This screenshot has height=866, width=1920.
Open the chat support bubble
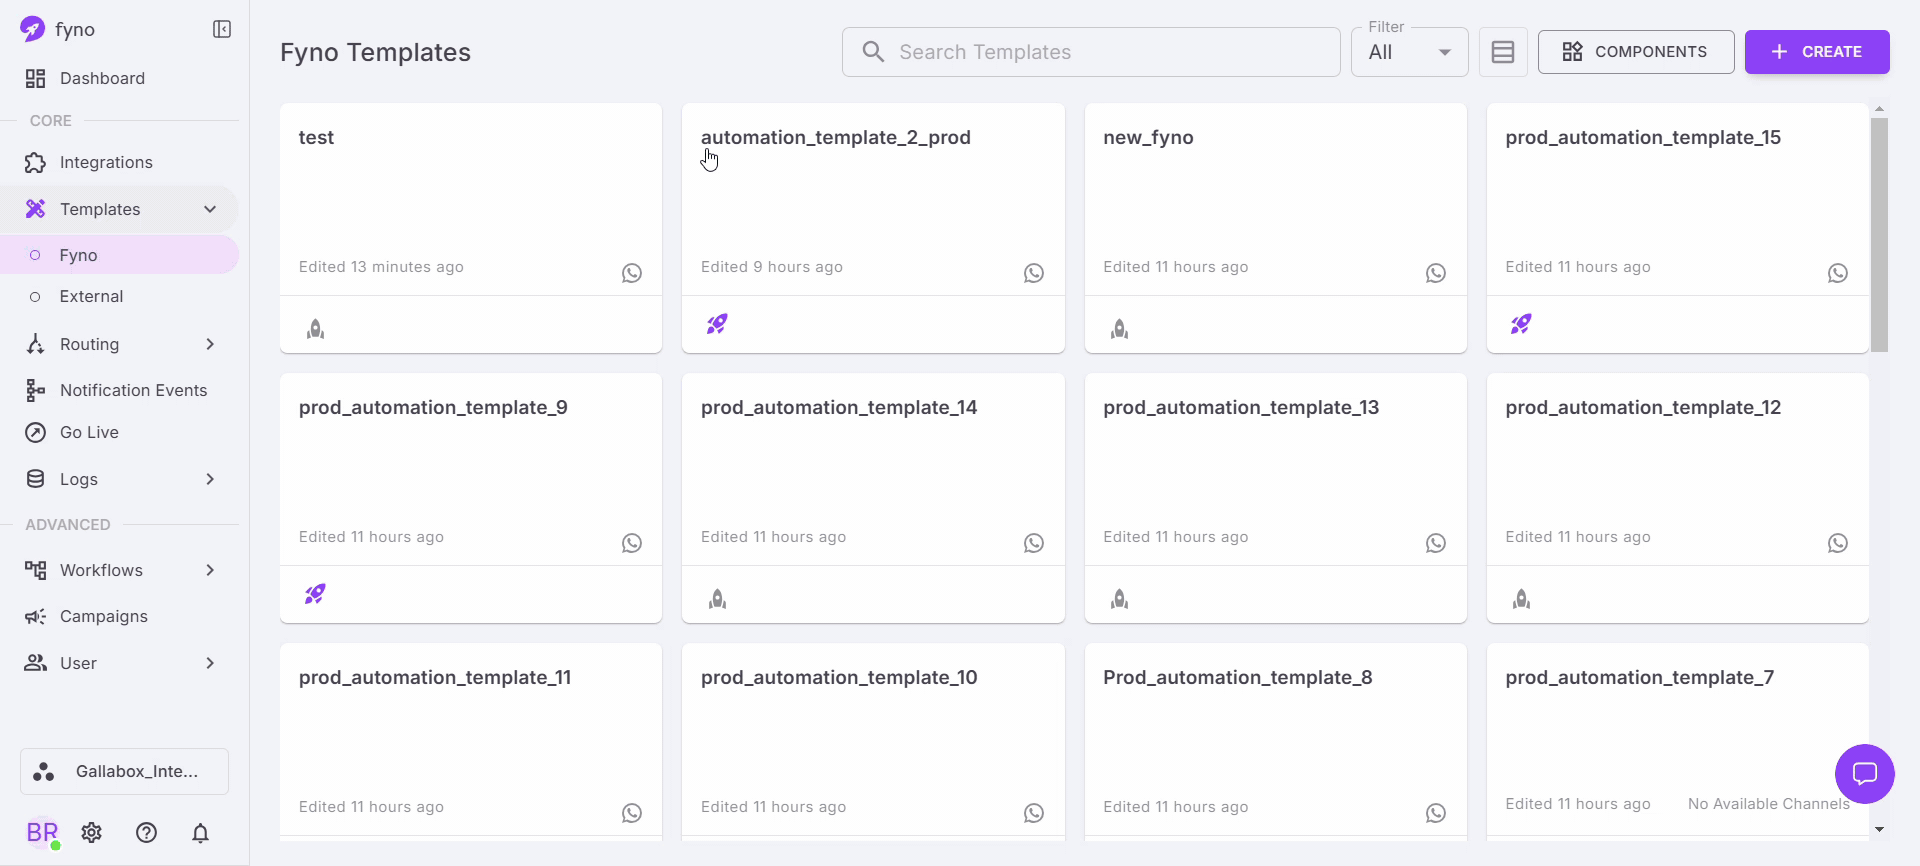coord(1864,773)
